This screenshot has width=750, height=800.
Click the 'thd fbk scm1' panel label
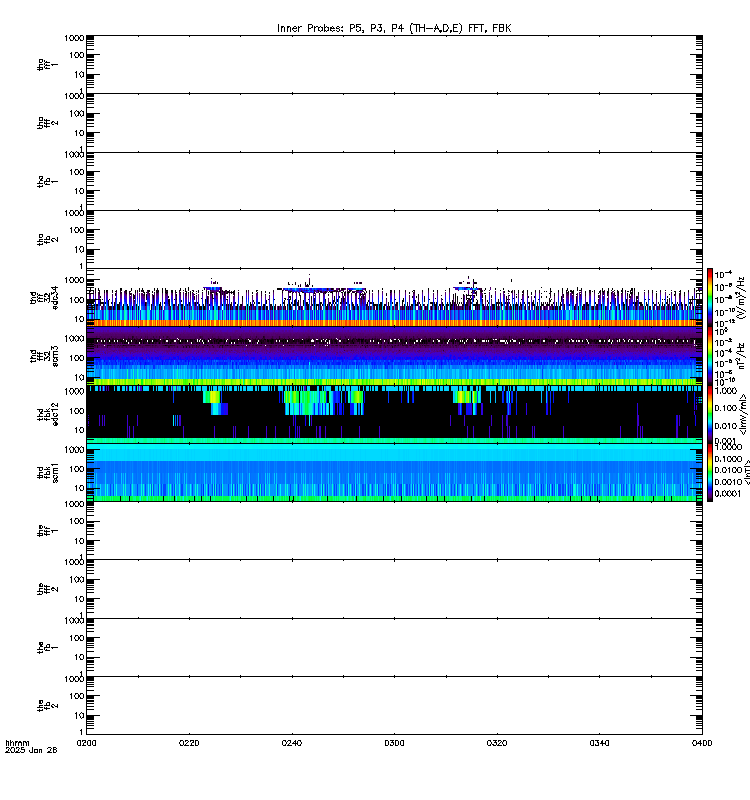[47, 473]
